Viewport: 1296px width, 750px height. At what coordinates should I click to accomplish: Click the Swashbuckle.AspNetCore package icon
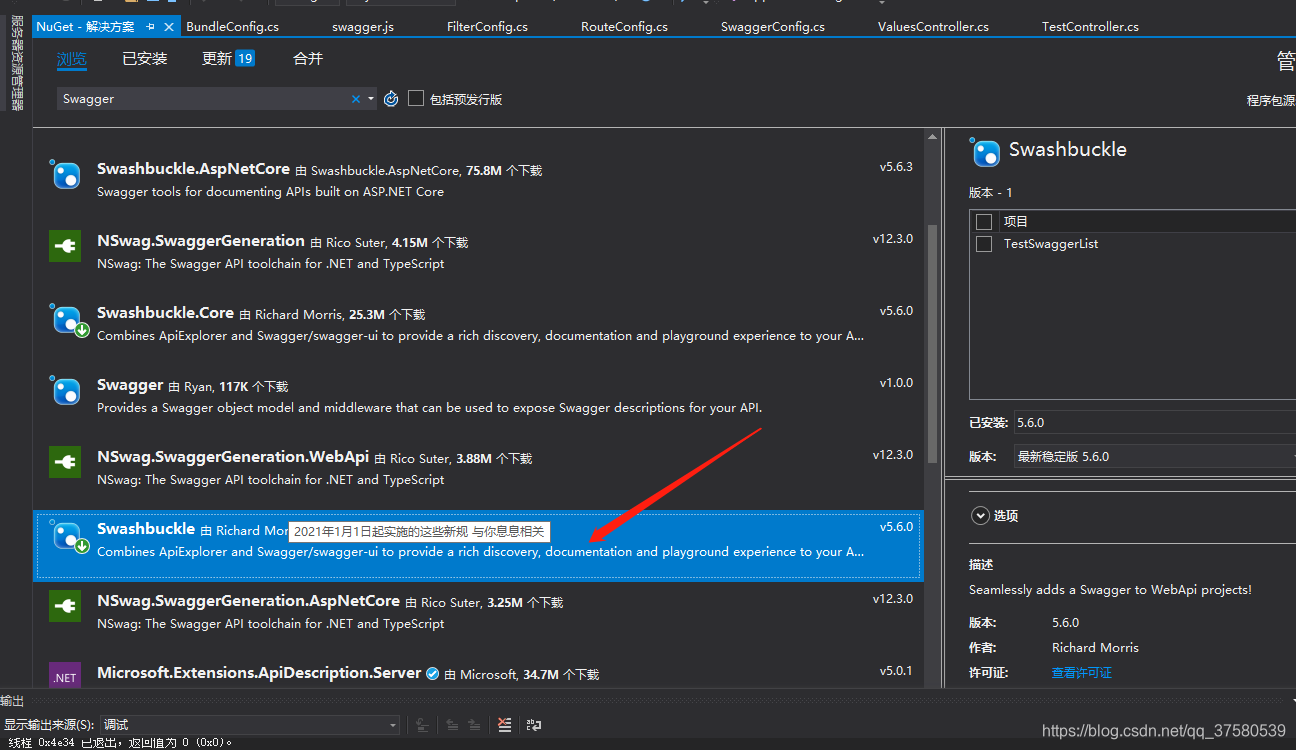pos(66,176)
